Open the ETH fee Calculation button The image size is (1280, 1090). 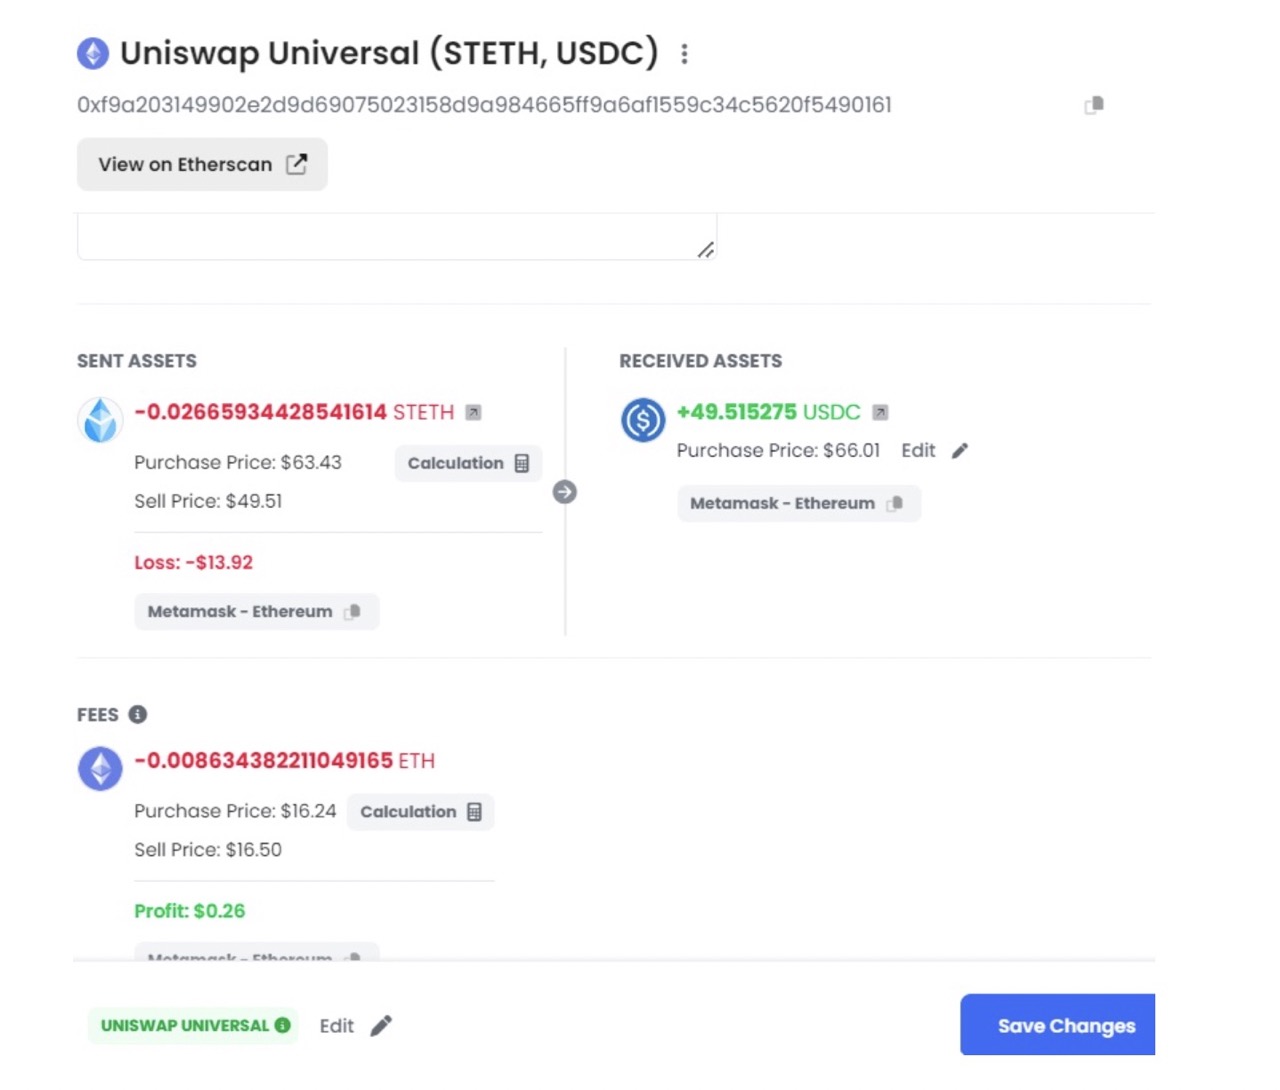[421, 812]
